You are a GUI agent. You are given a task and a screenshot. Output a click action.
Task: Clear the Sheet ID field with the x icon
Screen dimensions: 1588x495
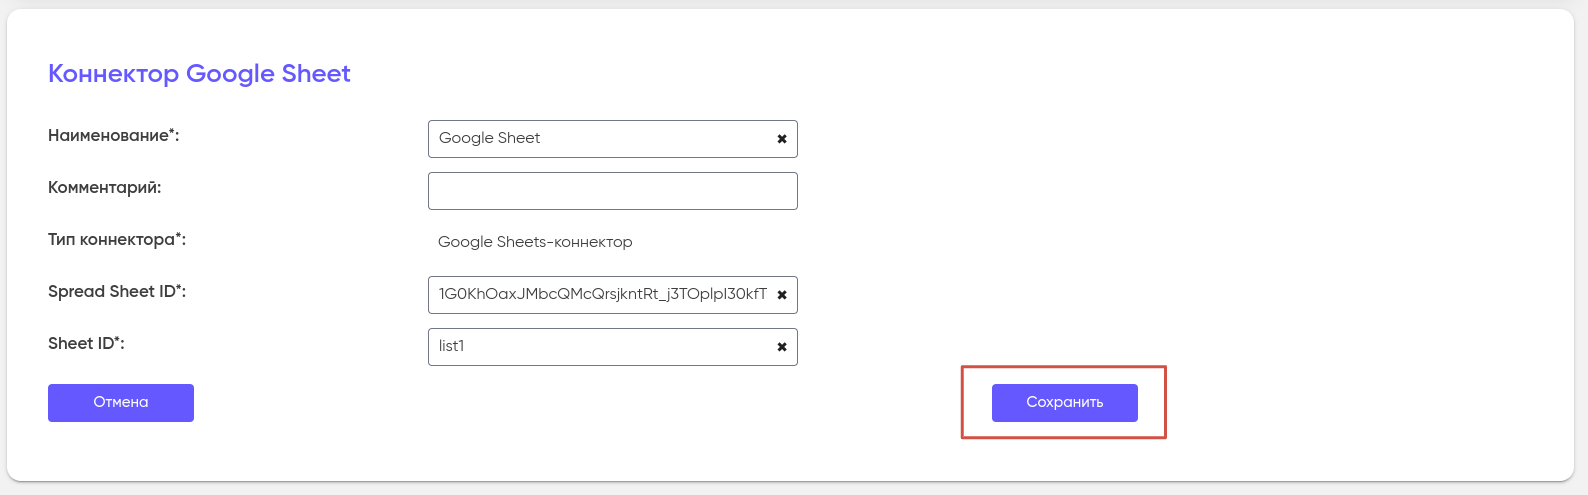[782, 347]
